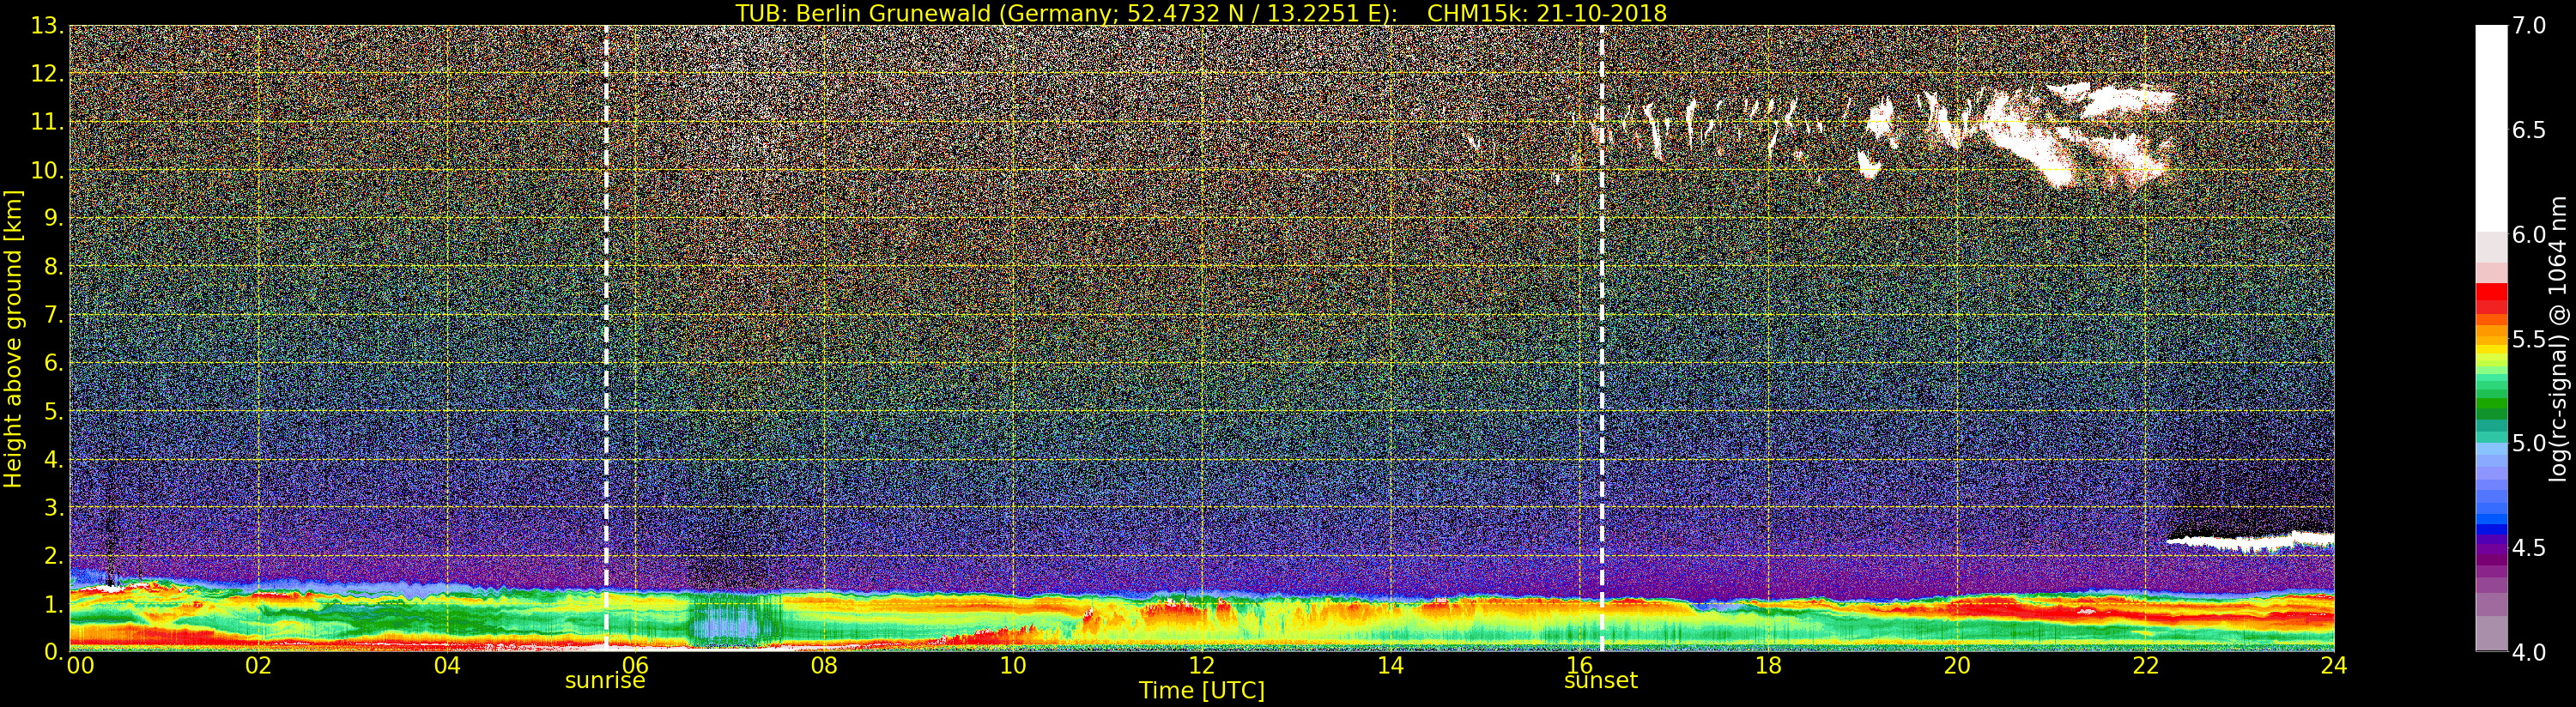Click the 13 km tick on the height axis

point(46,26)
